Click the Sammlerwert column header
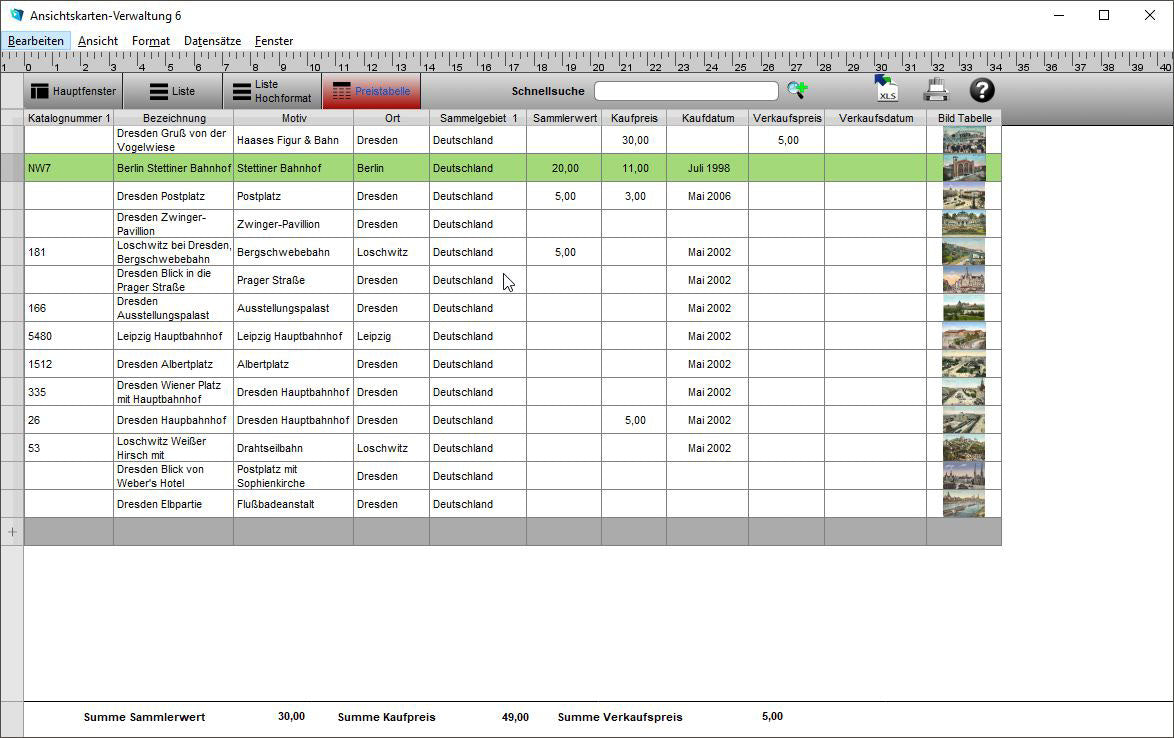The image size is (1174, 738). (564, 118)
